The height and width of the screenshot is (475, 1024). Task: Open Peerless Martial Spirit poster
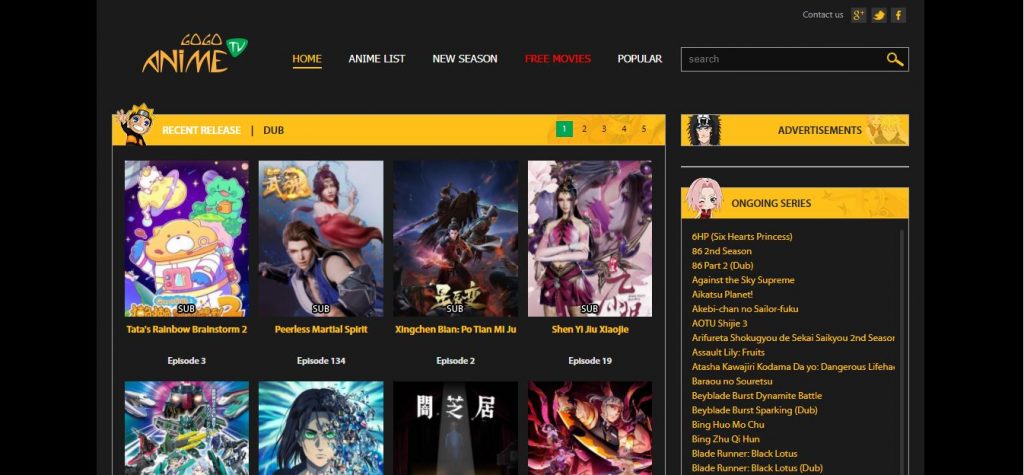click(x=321, y=238)
